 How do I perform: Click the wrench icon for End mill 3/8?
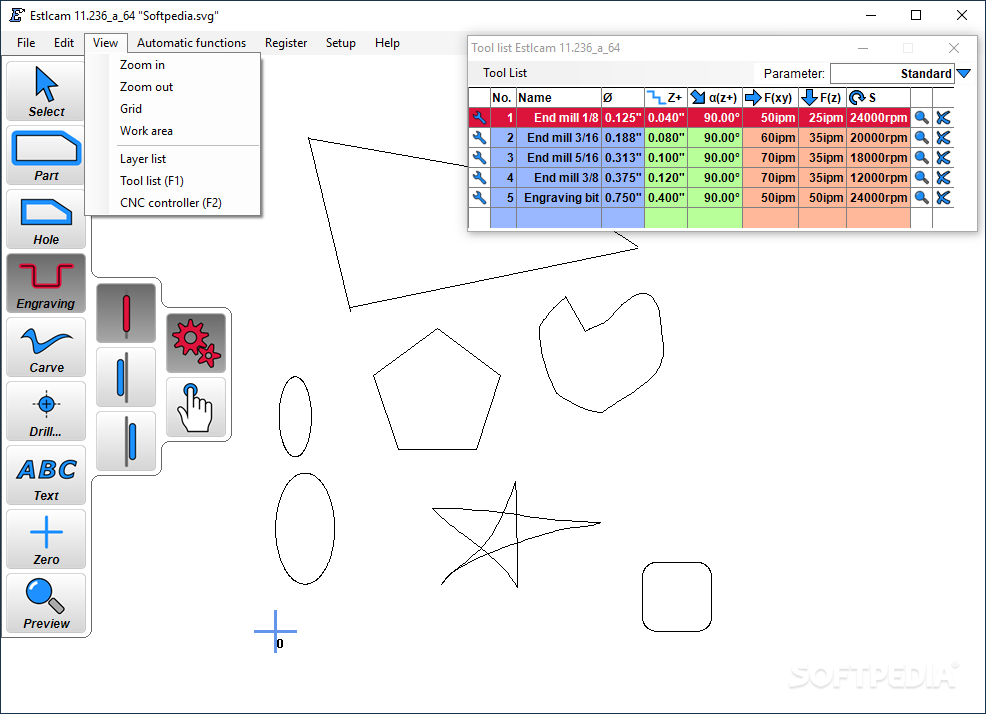479,177
